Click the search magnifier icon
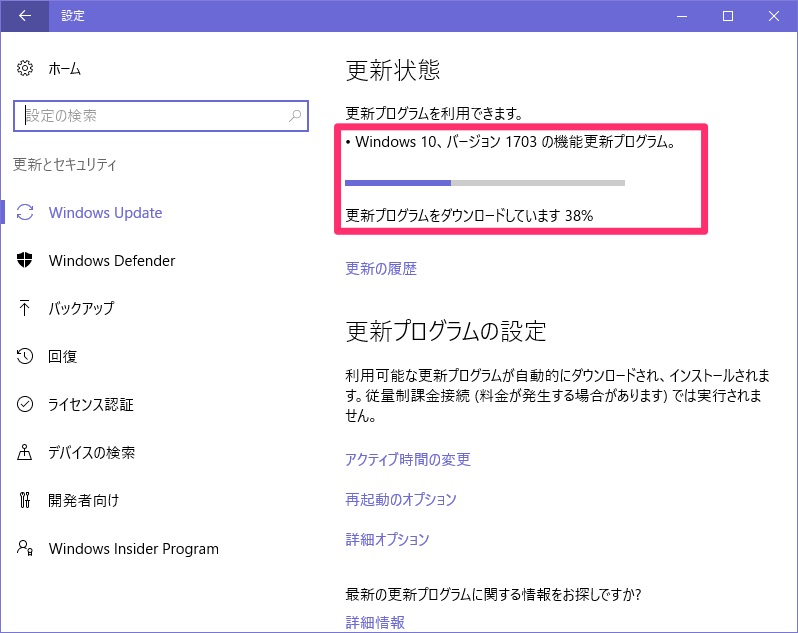 point(295,116)
